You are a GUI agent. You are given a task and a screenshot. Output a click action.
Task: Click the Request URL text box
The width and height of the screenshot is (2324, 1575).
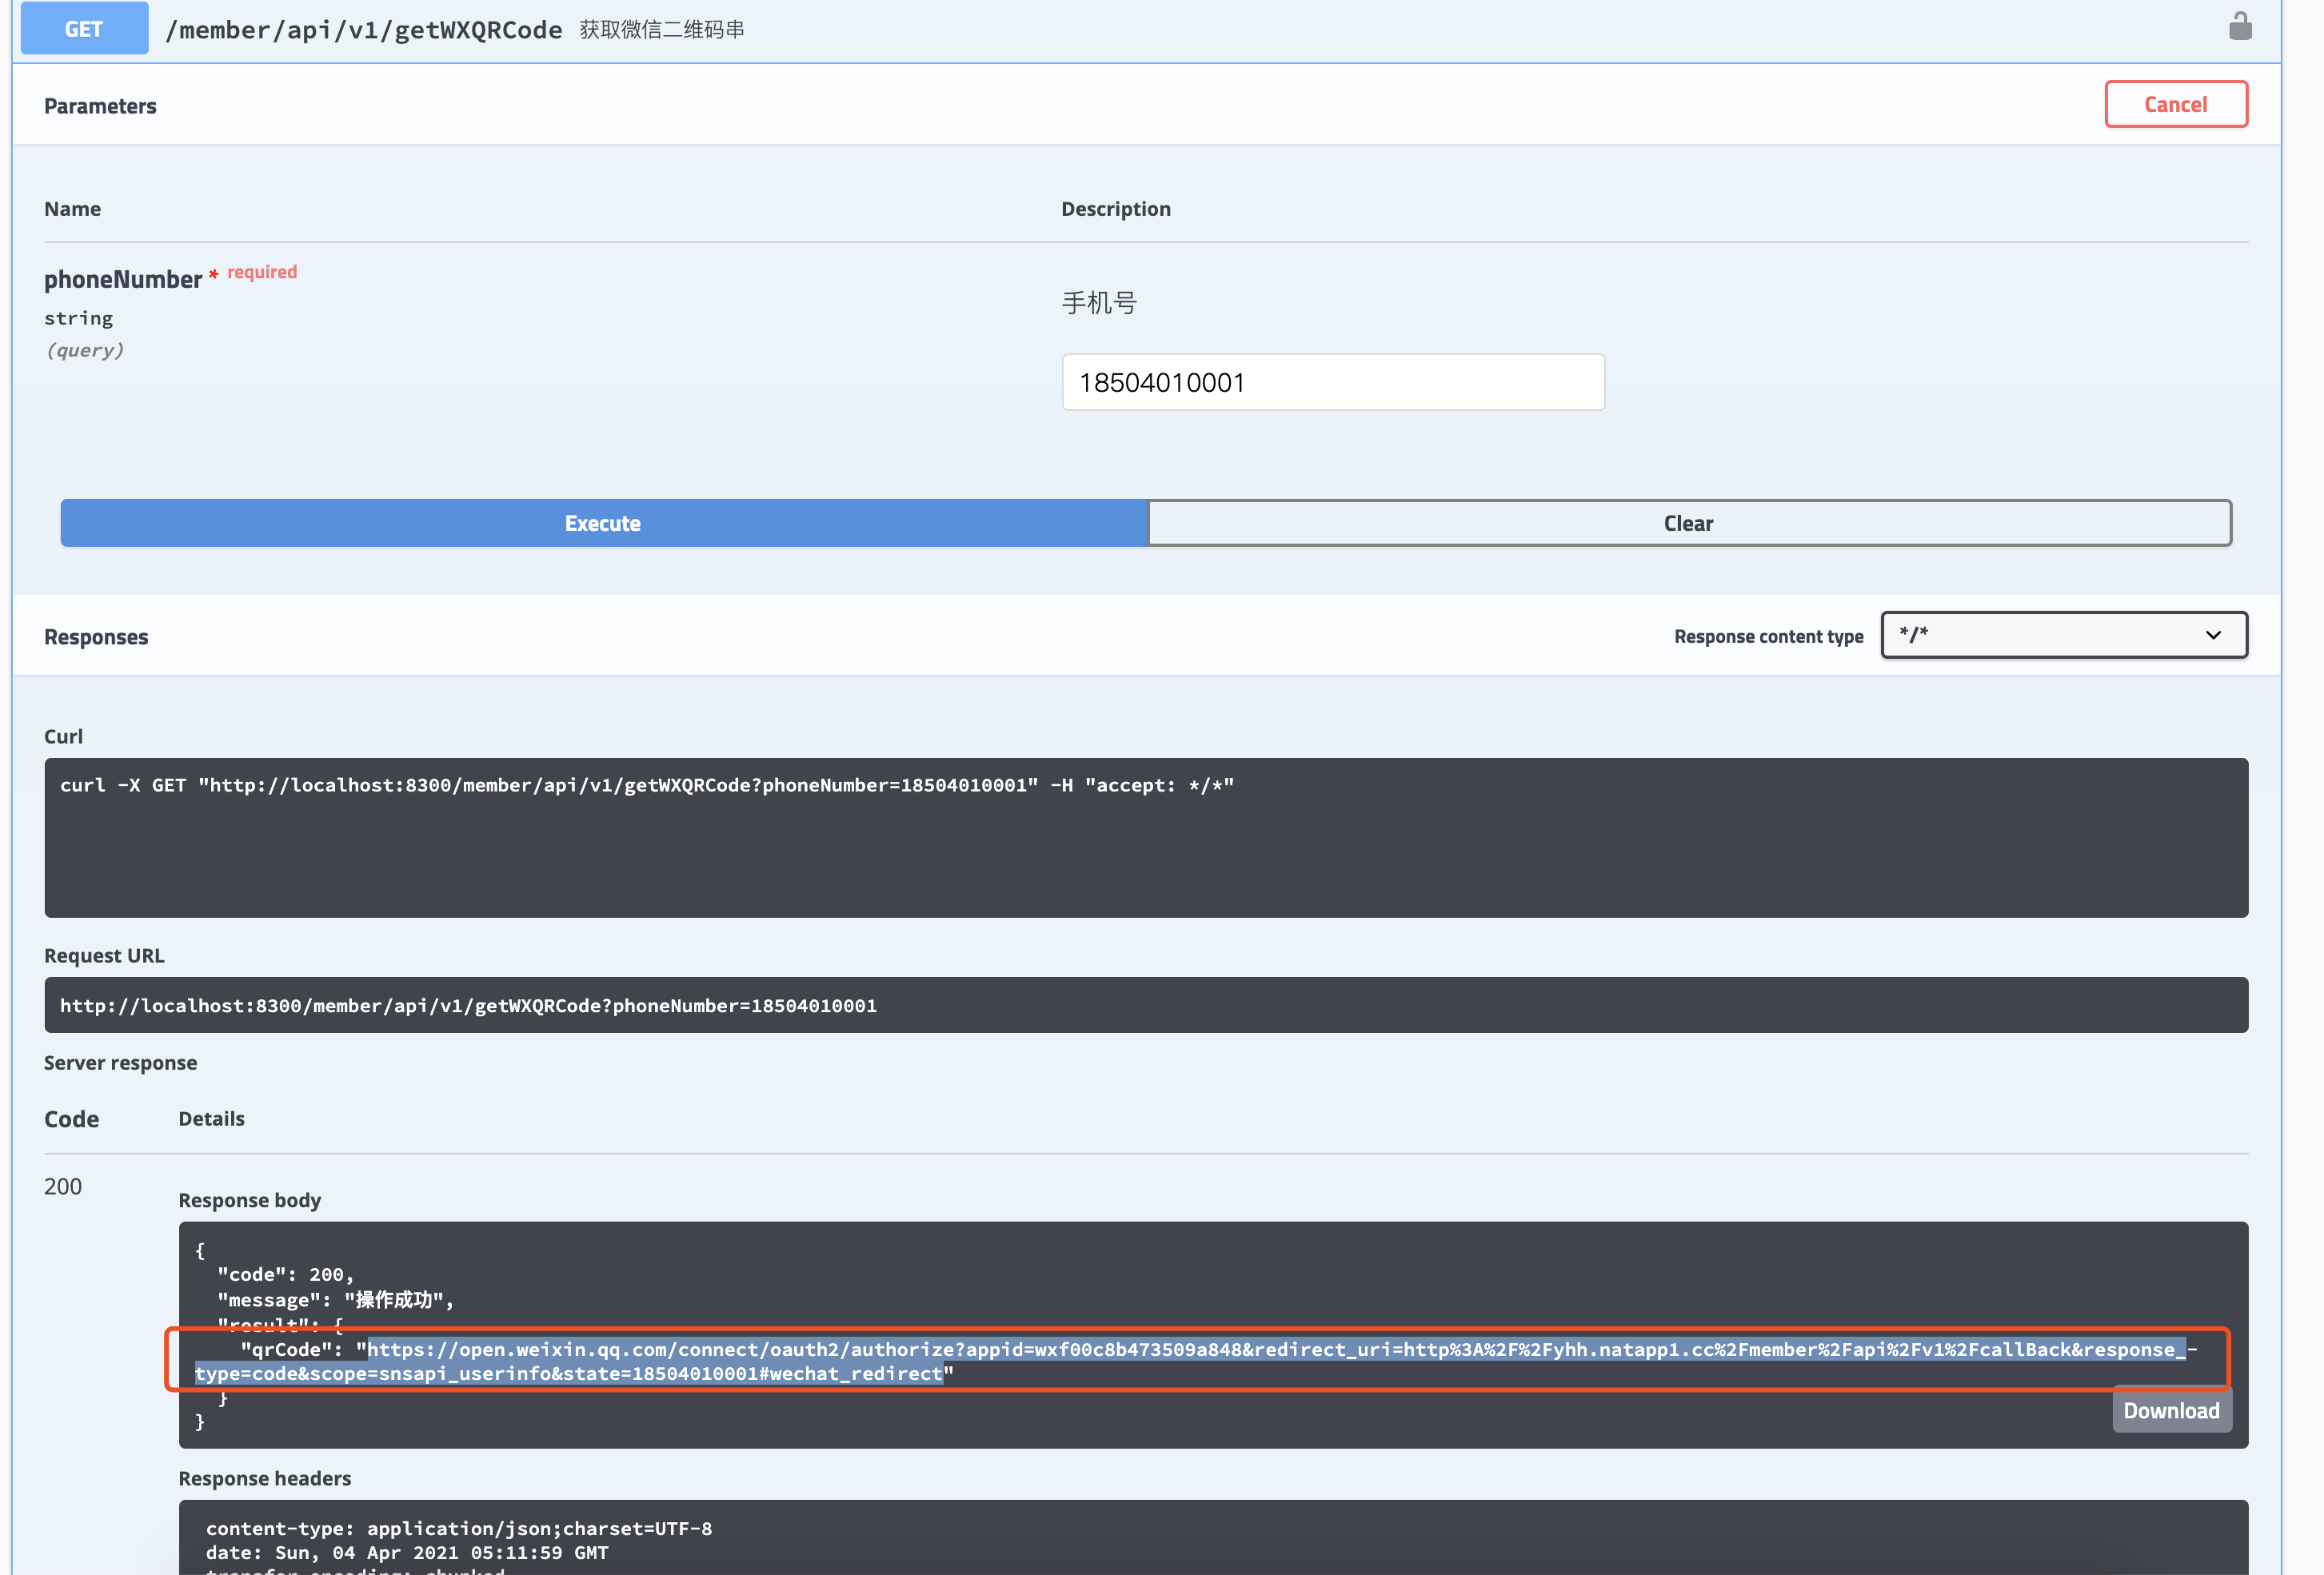[x=1145, y=1005]
